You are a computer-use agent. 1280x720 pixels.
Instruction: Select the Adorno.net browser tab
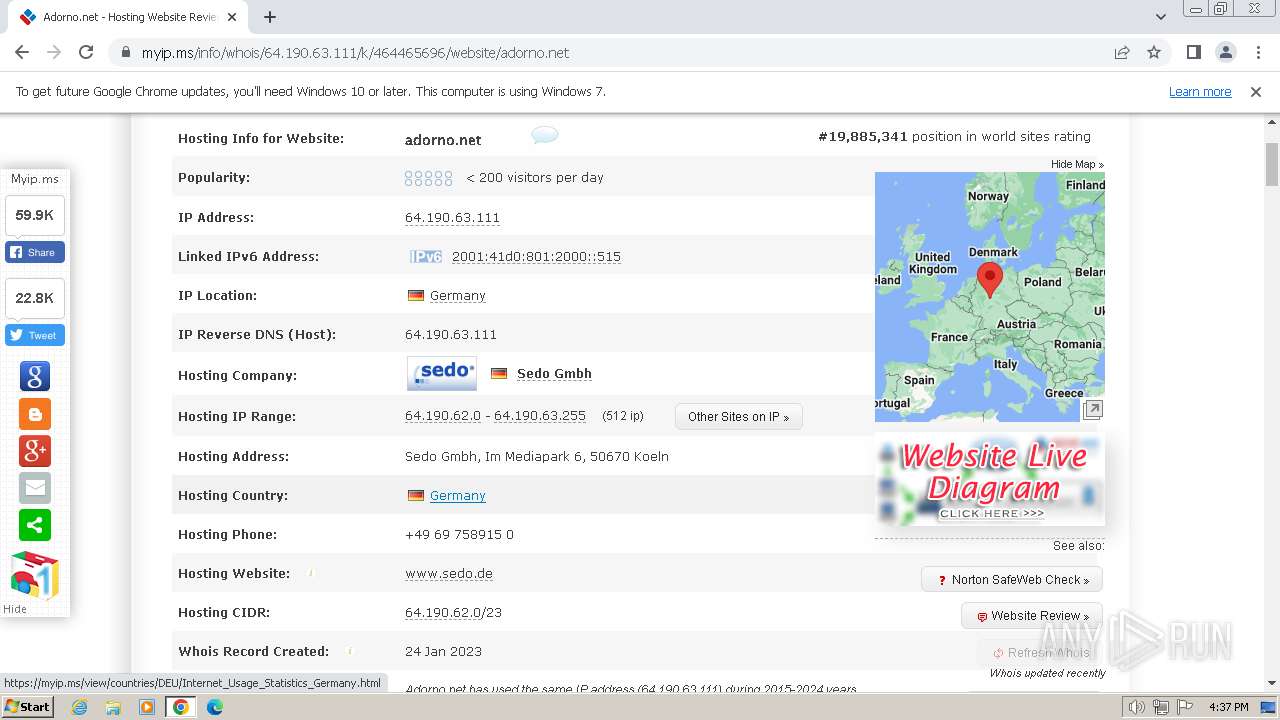(128, 17)
